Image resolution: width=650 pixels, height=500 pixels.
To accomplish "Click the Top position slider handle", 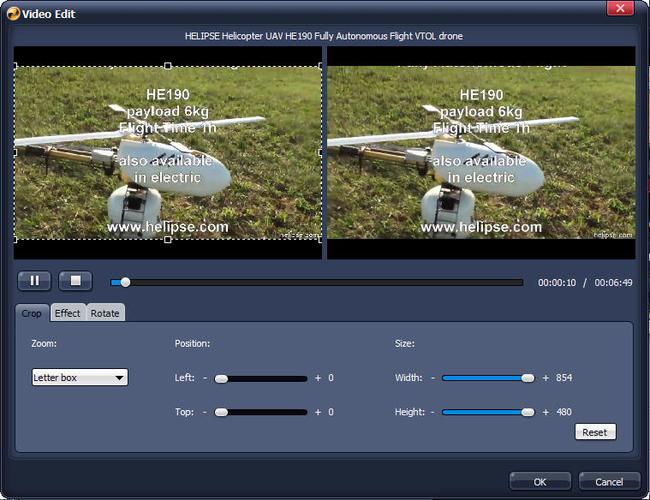I will coord(221,412).
